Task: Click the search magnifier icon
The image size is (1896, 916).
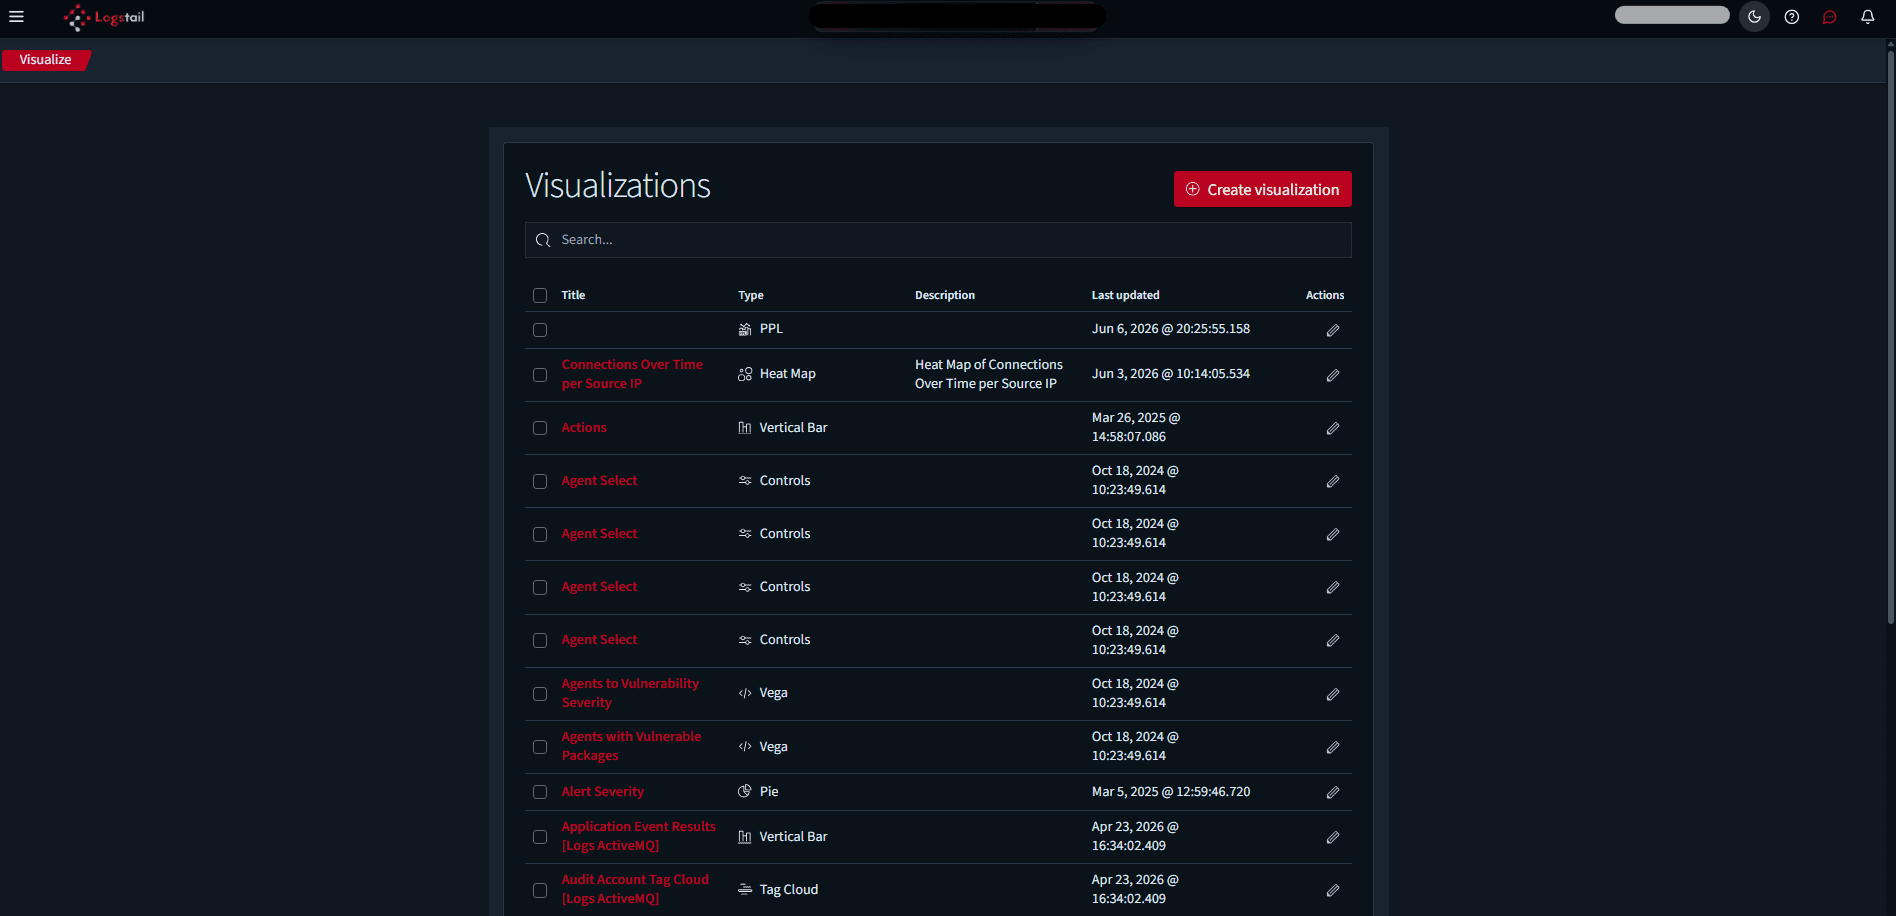Action: point(543,240)
